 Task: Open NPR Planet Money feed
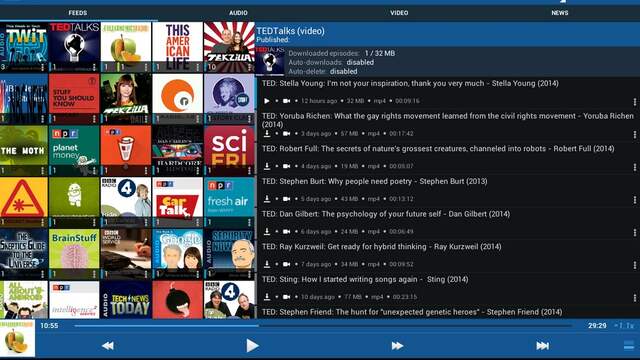(74, 150)
